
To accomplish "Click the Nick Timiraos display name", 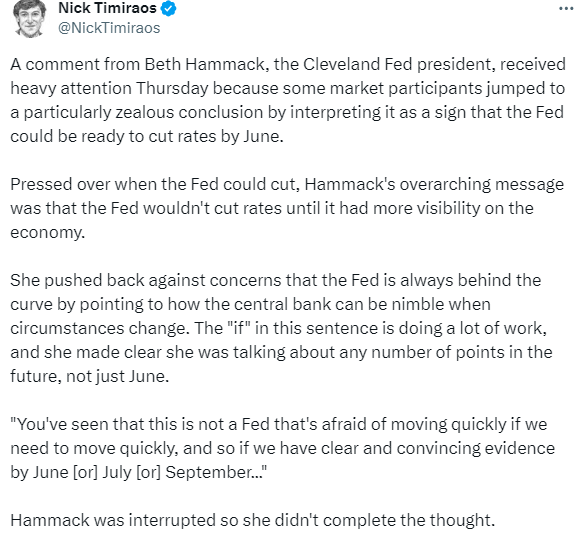I will tap(107, 8).
